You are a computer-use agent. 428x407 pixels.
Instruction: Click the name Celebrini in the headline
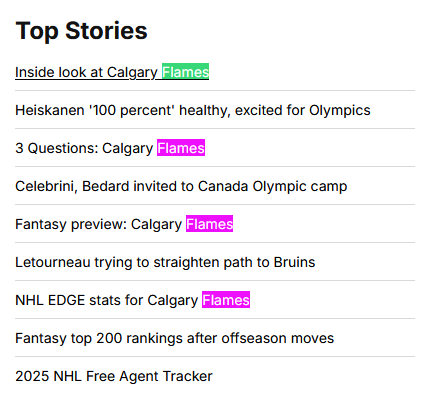click(x=46, y=186)
